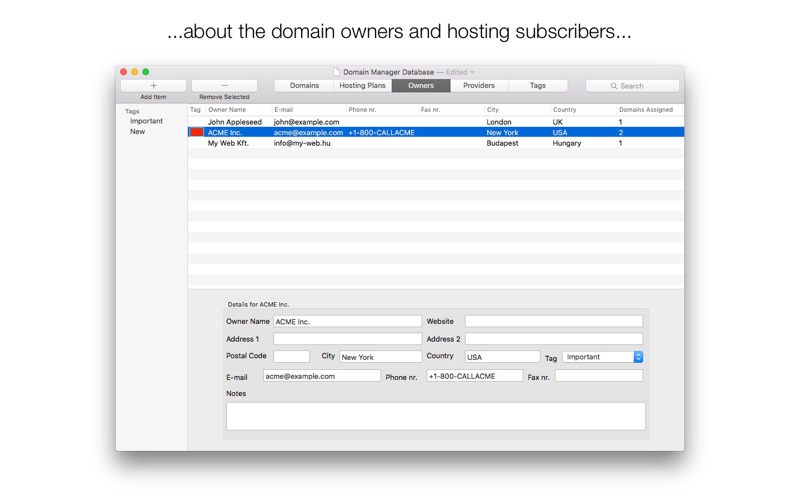Image resolution: width=800 pixels, height=500 pixels.
Task: Select the My Web Kft. owner row
Action: point(436,143)
